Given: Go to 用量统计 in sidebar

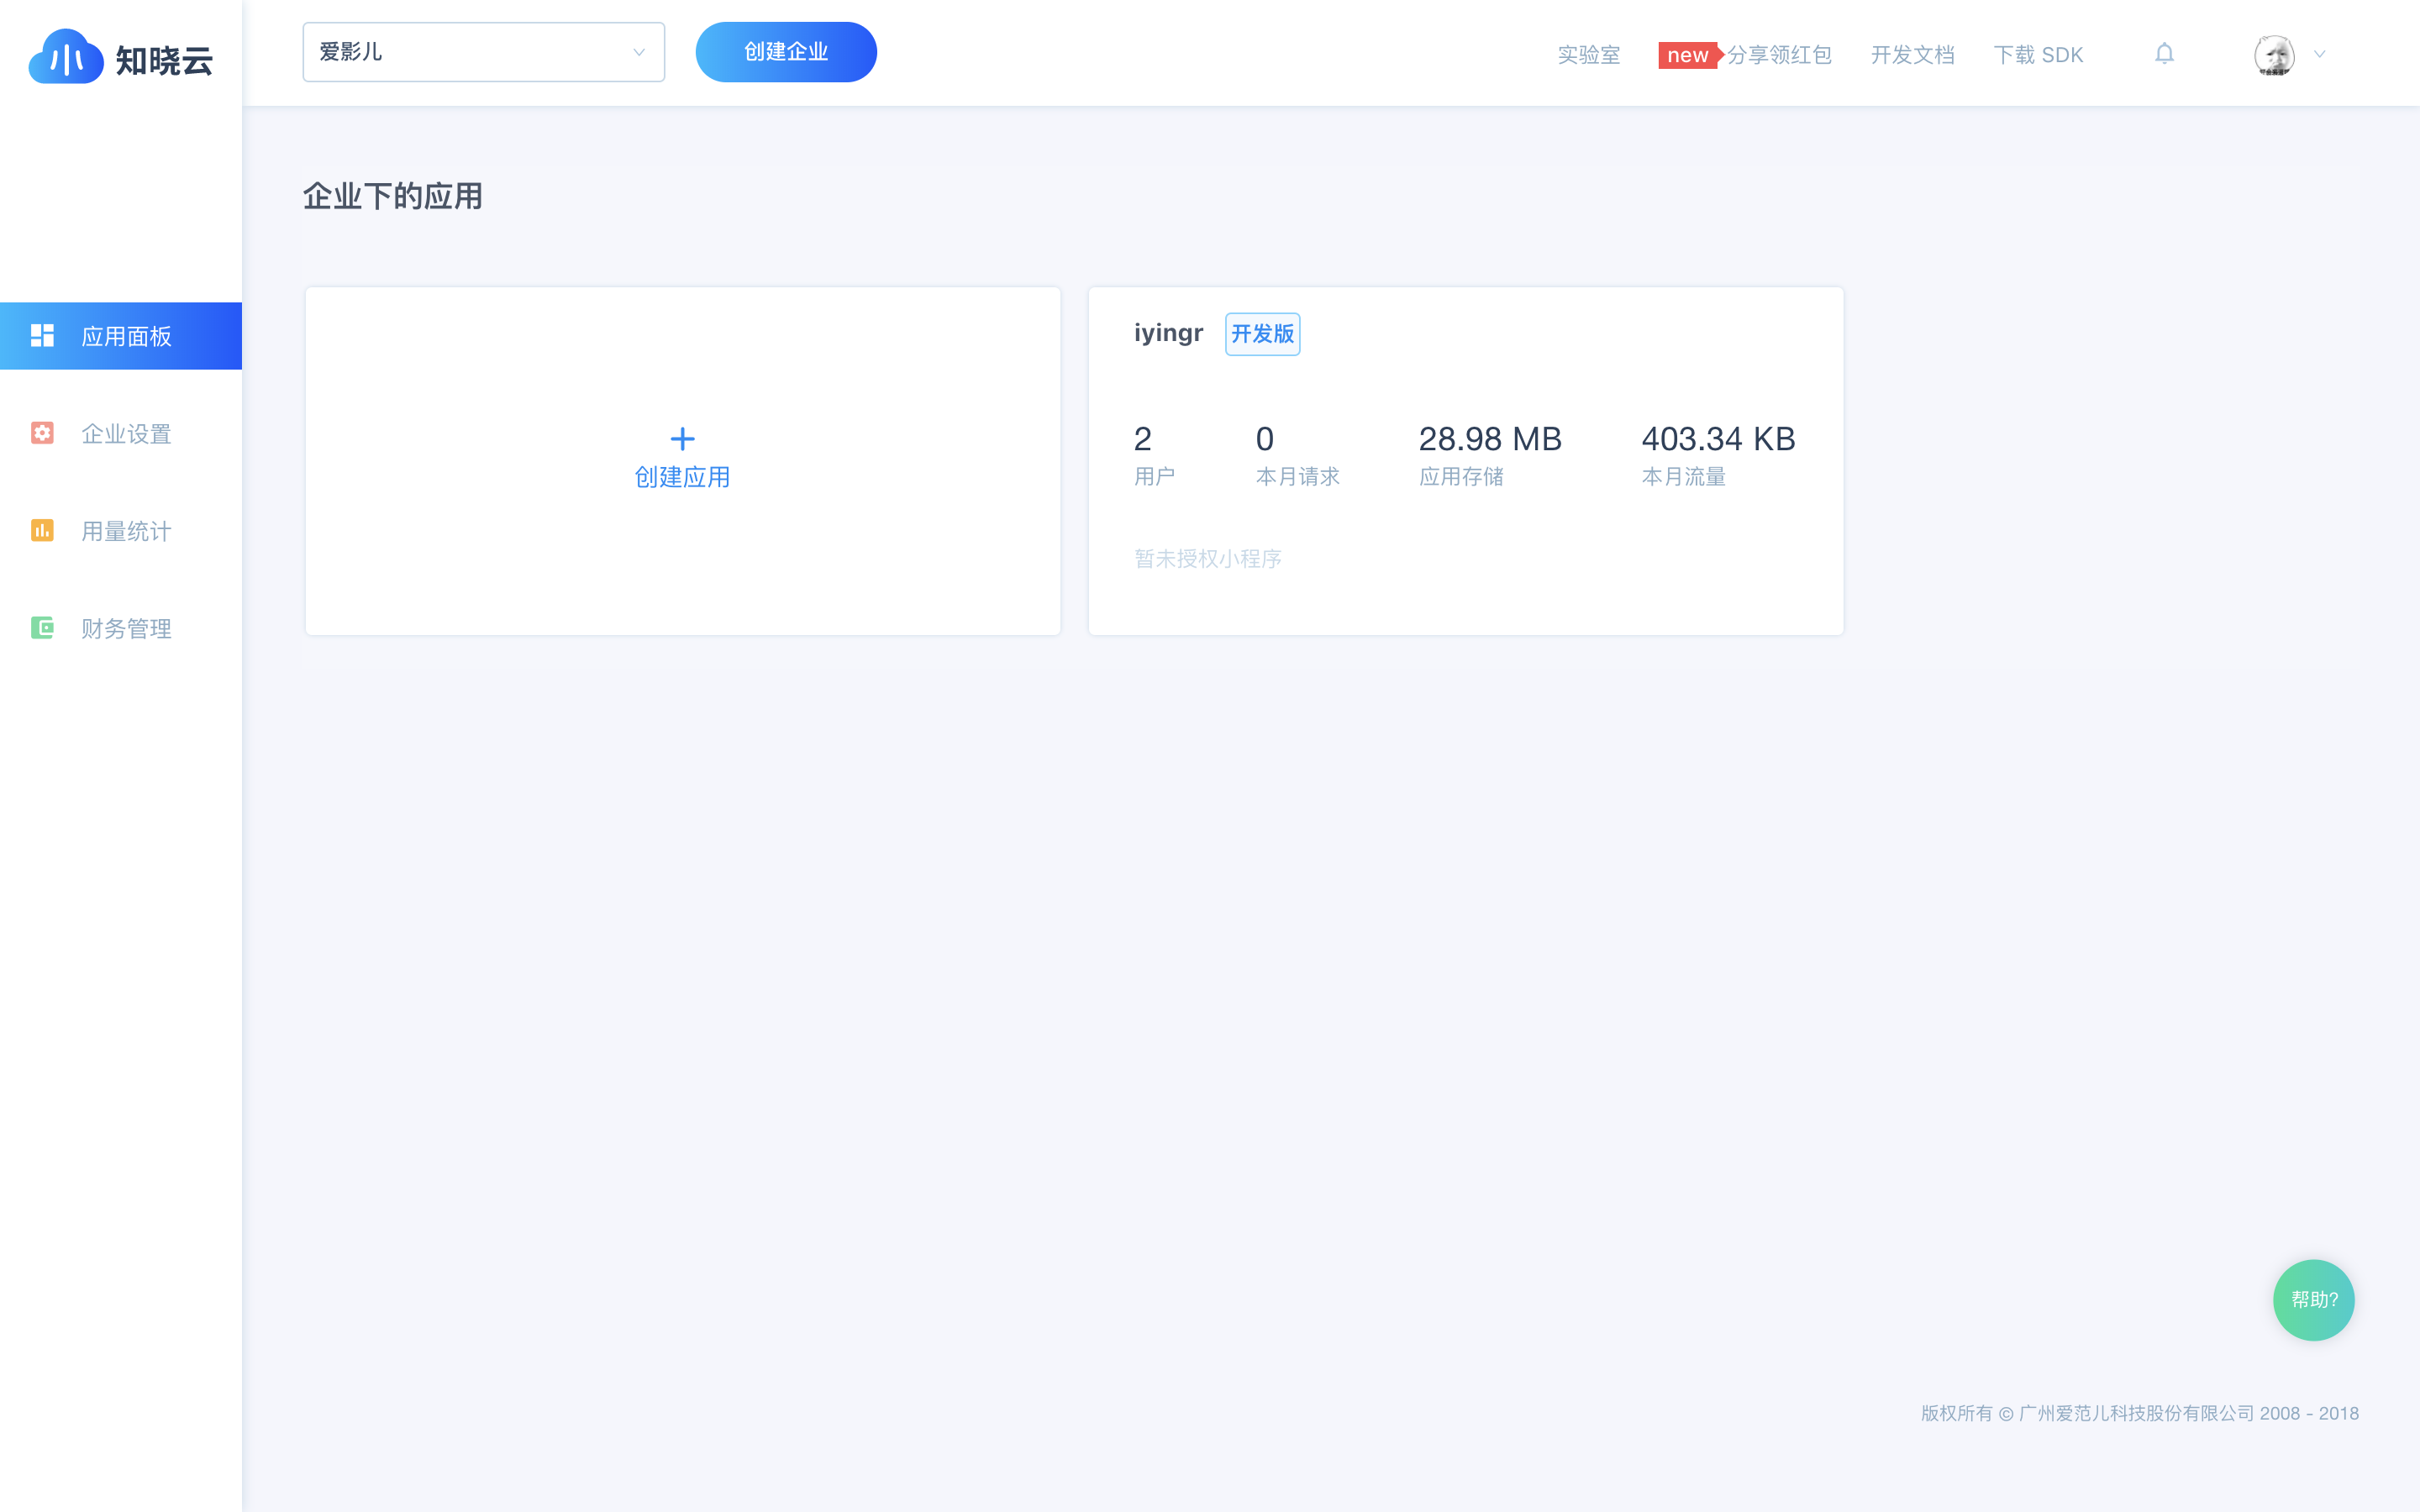Looking at the screenshot, I should point(126,531).
